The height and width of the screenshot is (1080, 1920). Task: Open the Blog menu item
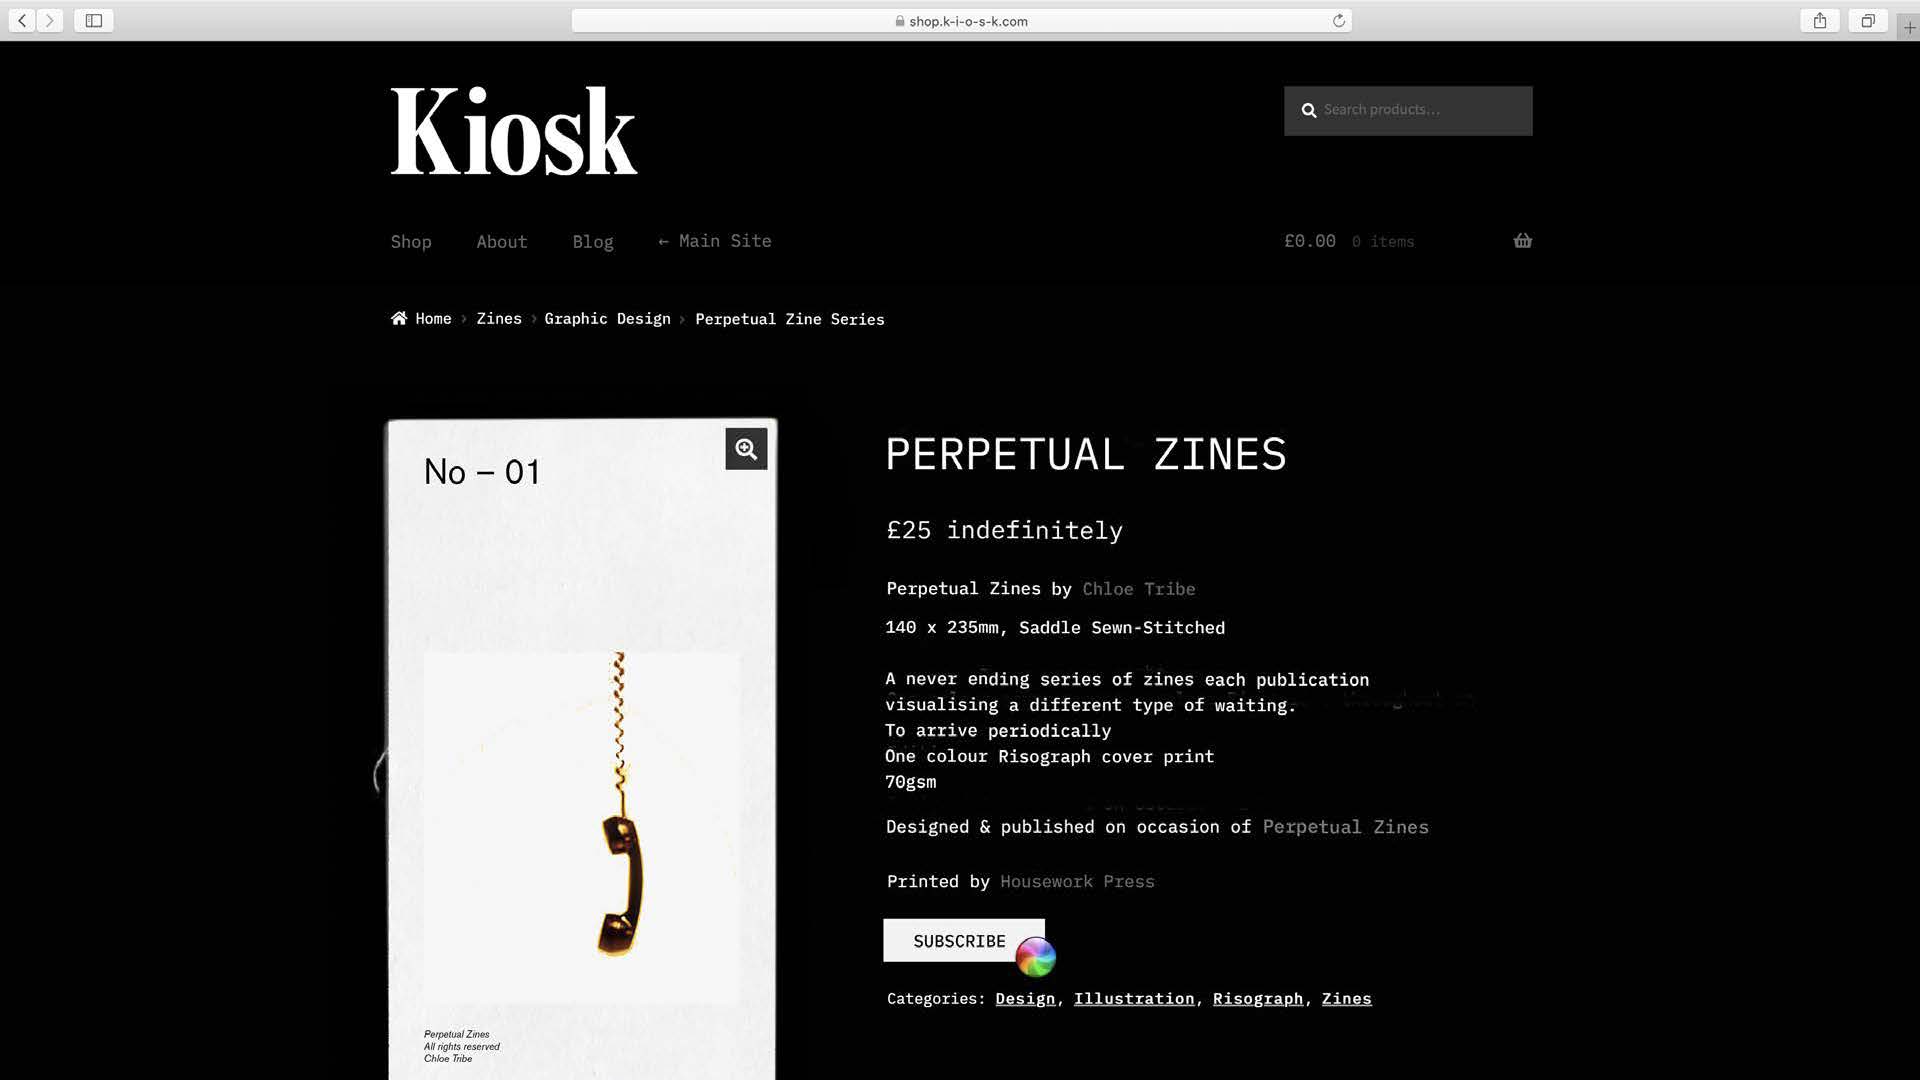tap(593, 242)
